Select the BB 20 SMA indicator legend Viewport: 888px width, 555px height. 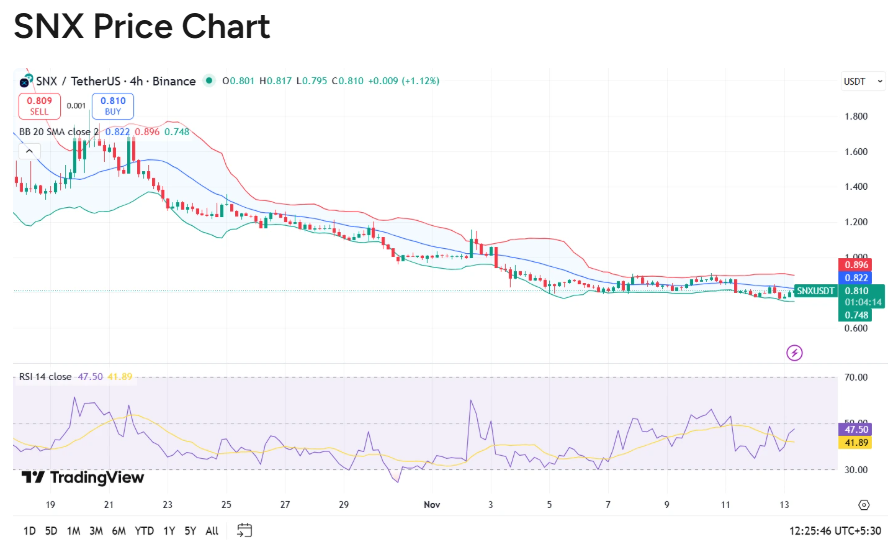[58, 131]
